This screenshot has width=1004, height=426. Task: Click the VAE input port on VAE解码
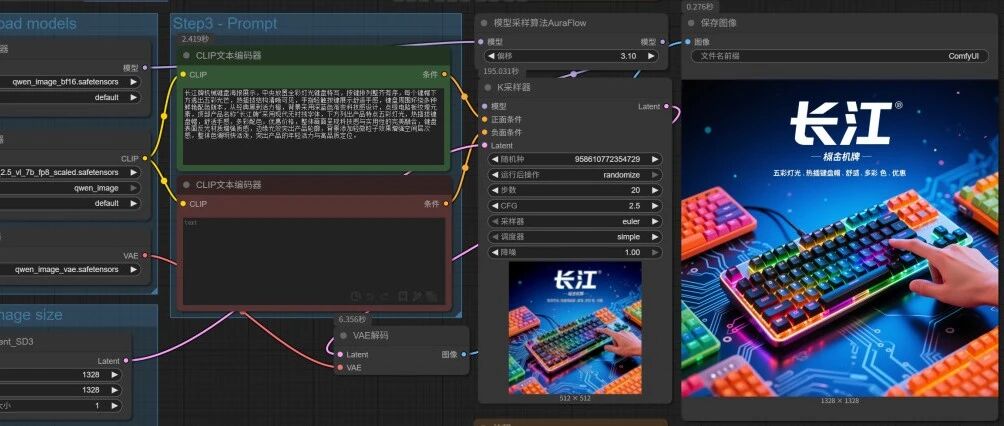tap(339, 368)
